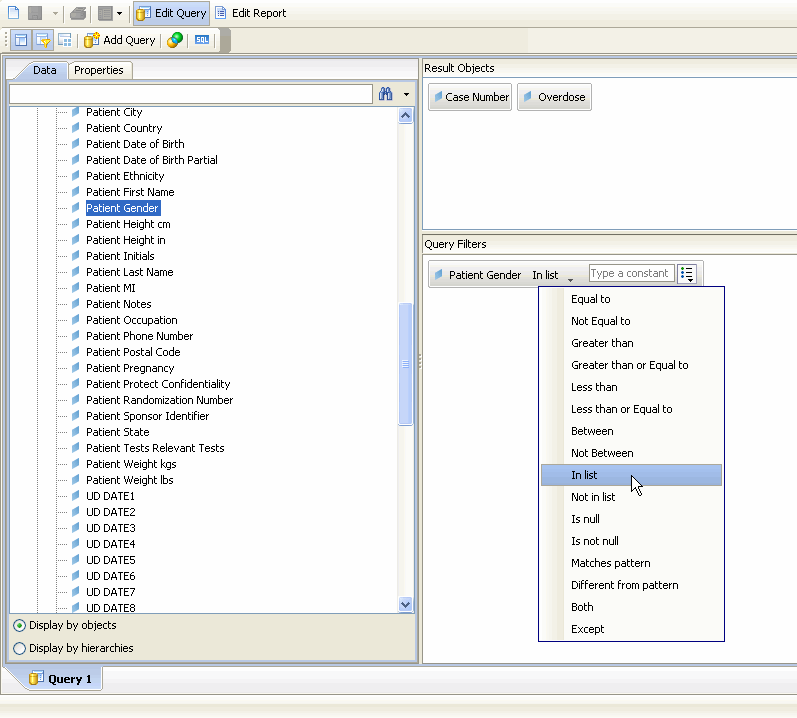Viewport: 797px width, 718px height.
Task: Open list of values icon in filter
Action: 687,274
